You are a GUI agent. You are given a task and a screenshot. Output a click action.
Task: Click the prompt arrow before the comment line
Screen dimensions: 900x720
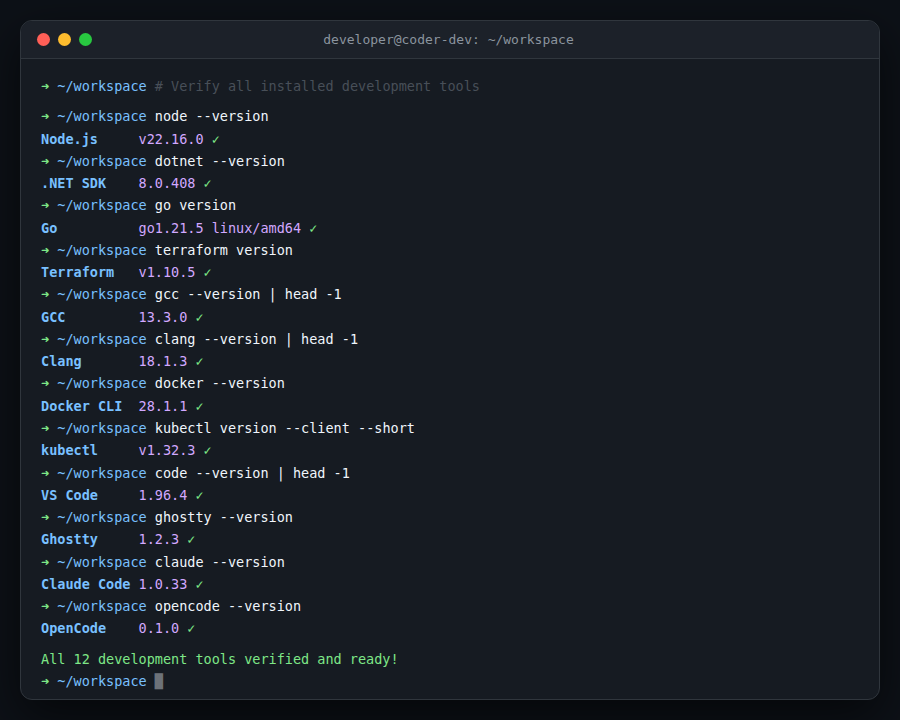pos(45,86)
